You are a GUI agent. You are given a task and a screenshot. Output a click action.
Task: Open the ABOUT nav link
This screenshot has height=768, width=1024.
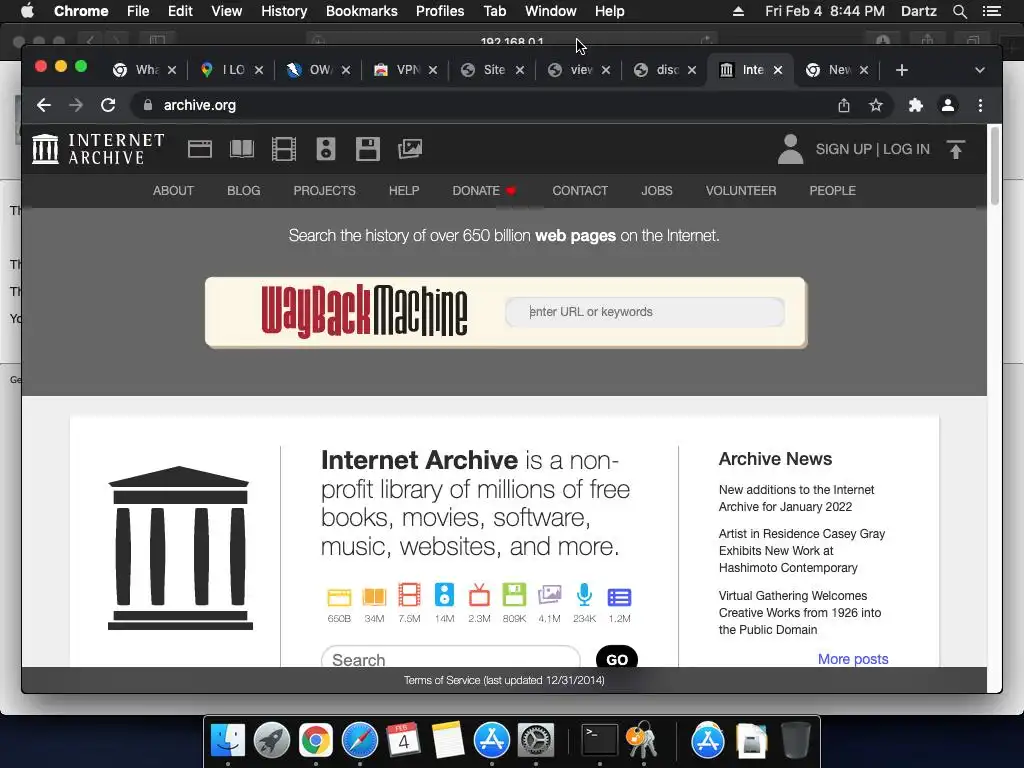(x=173, y=191)
